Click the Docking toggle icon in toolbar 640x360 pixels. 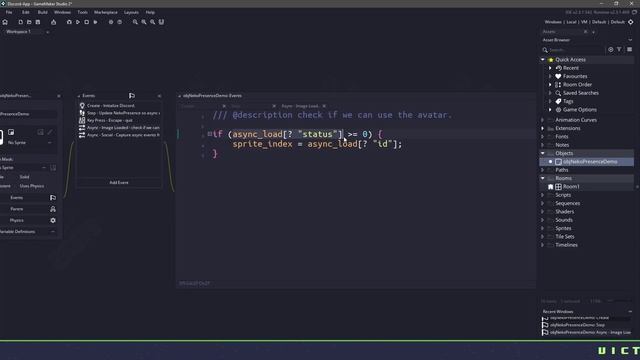[x=161, y=22]
